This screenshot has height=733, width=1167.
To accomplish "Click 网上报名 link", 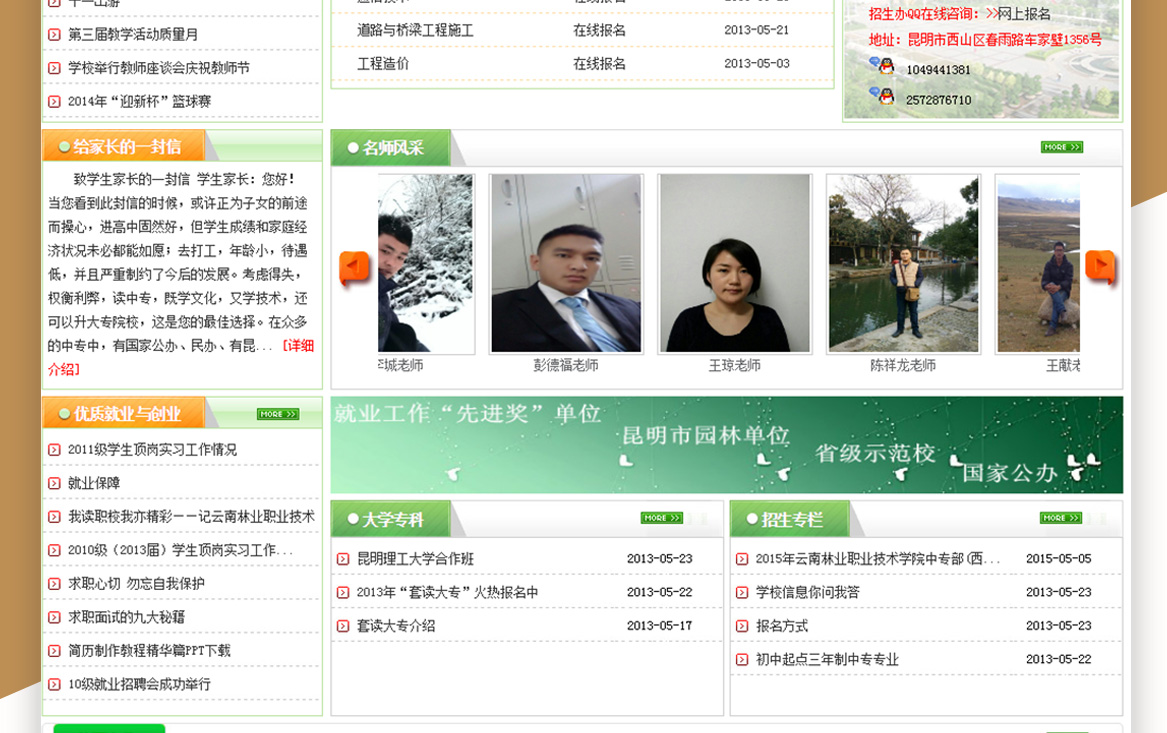I will (x=1024, y=14).
